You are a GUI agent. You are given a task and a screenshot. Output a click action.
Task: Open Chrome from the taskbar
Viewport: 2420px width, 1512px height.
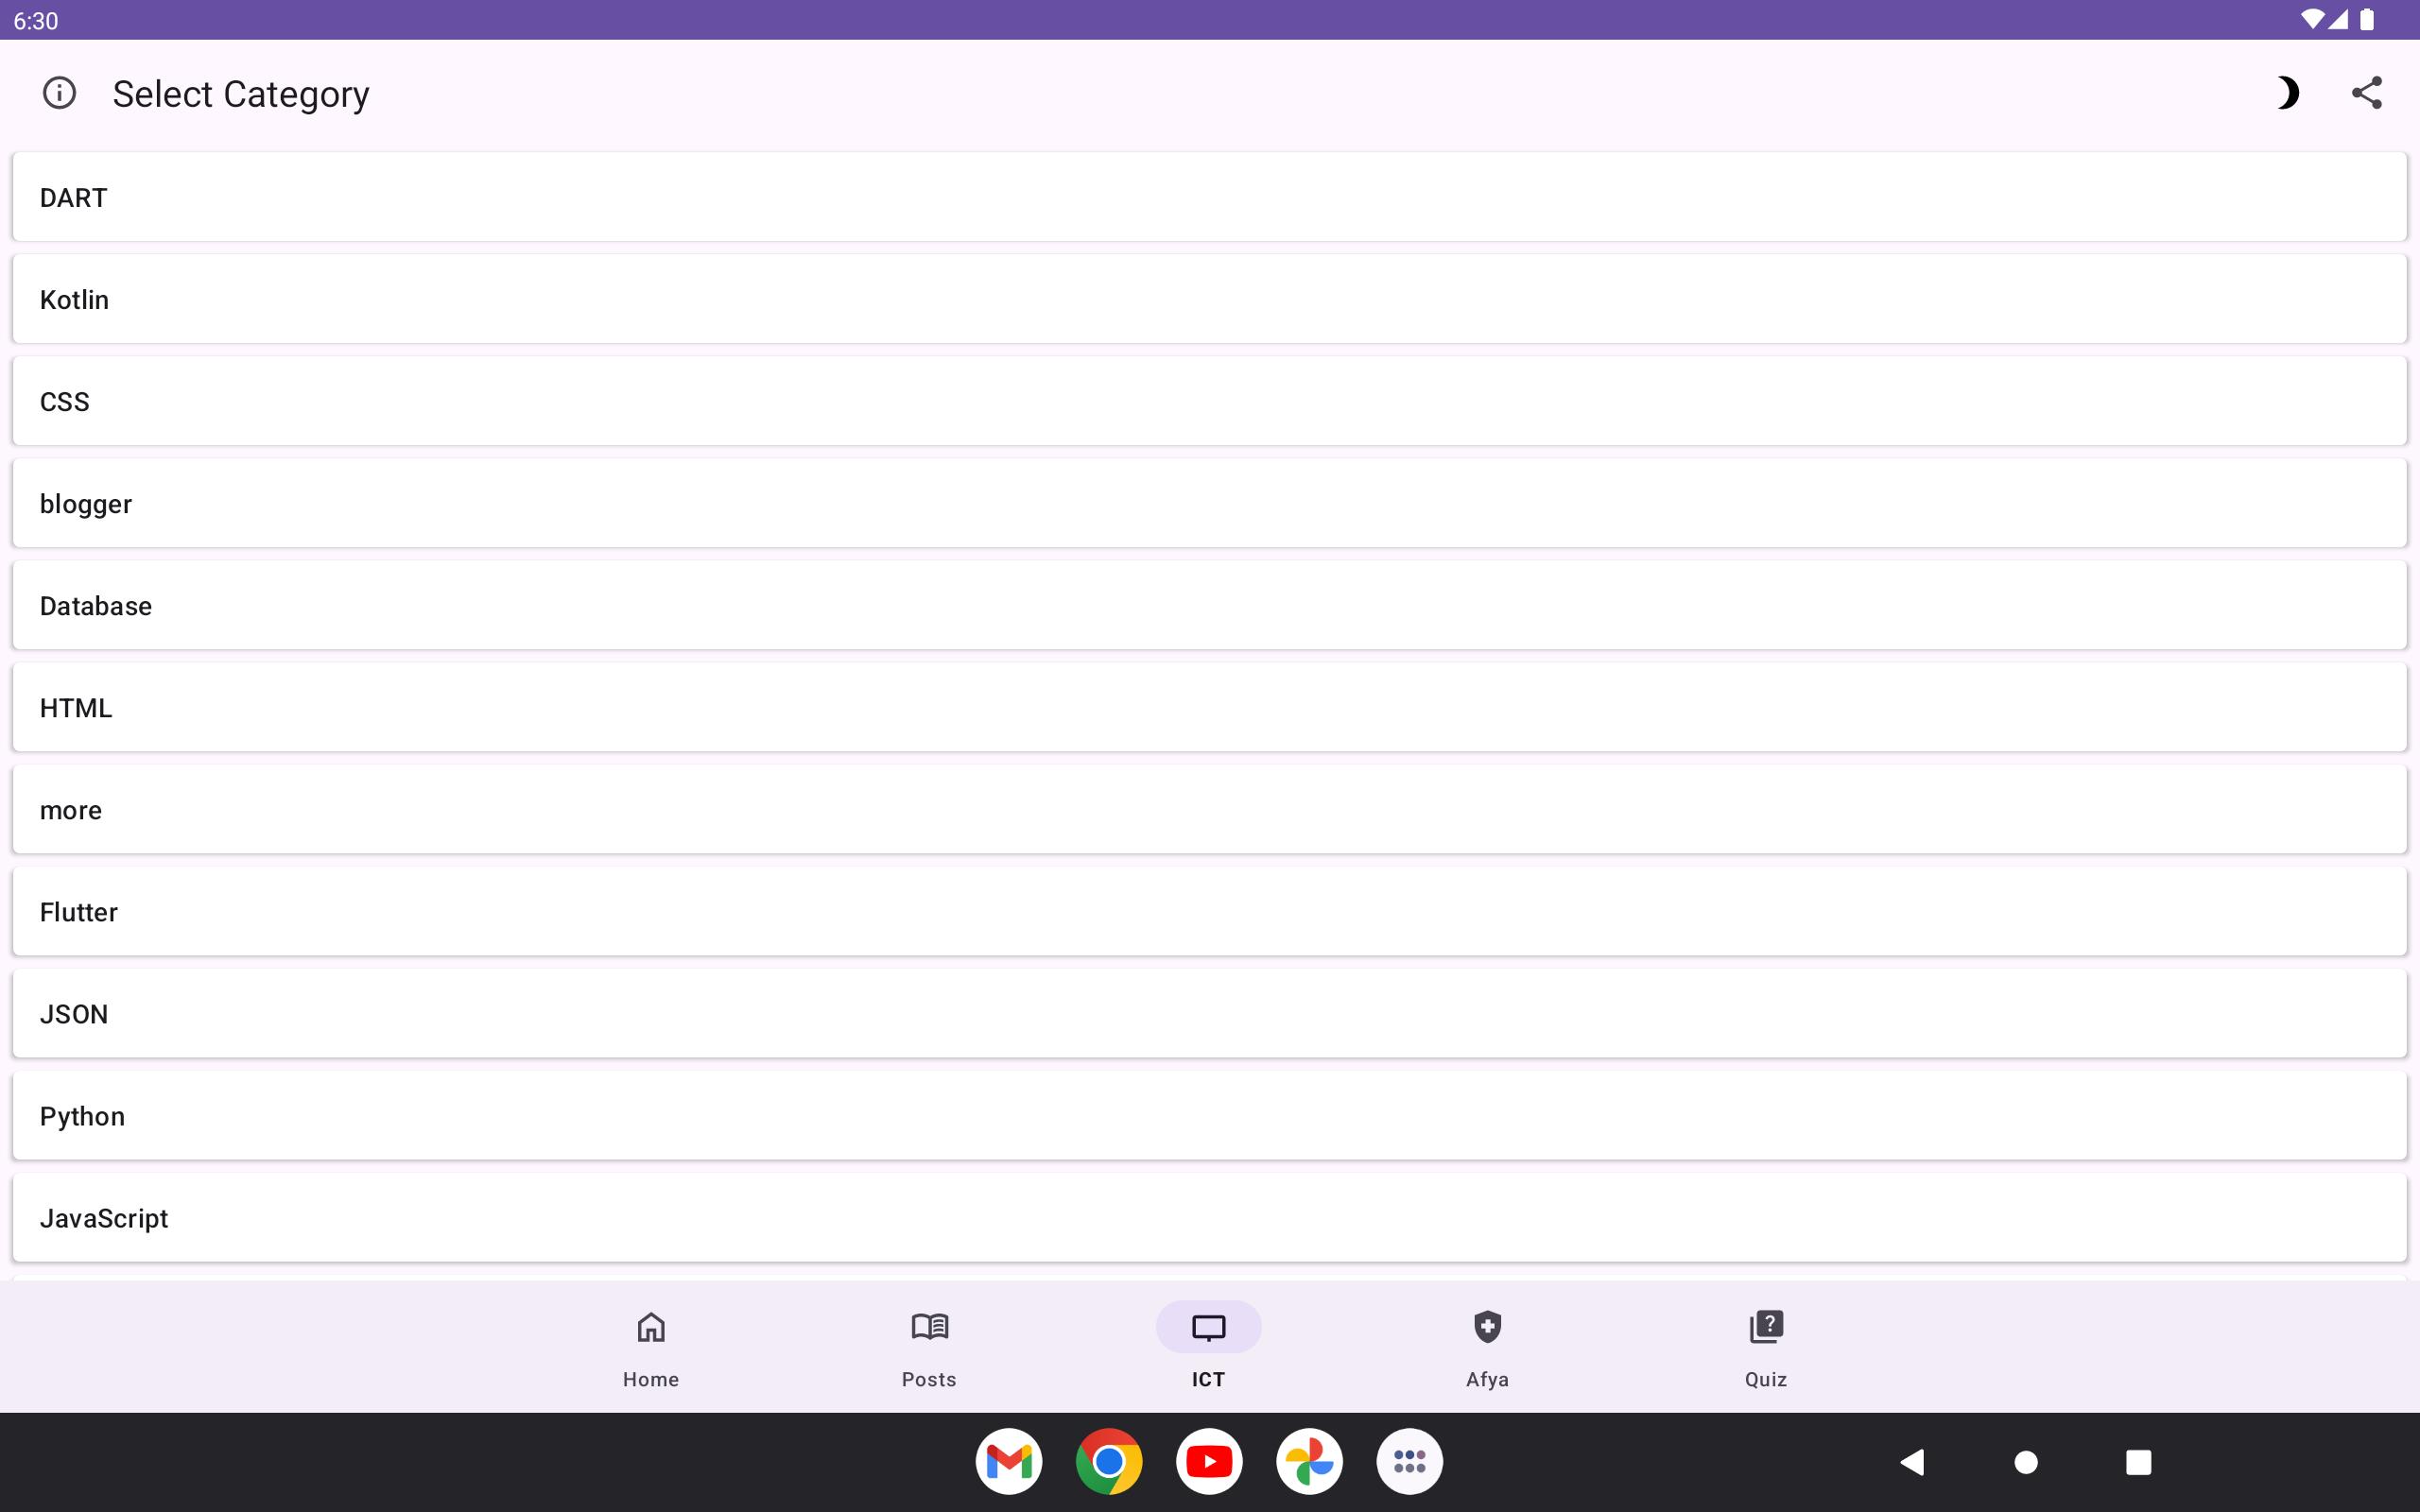(1108, 1461)
